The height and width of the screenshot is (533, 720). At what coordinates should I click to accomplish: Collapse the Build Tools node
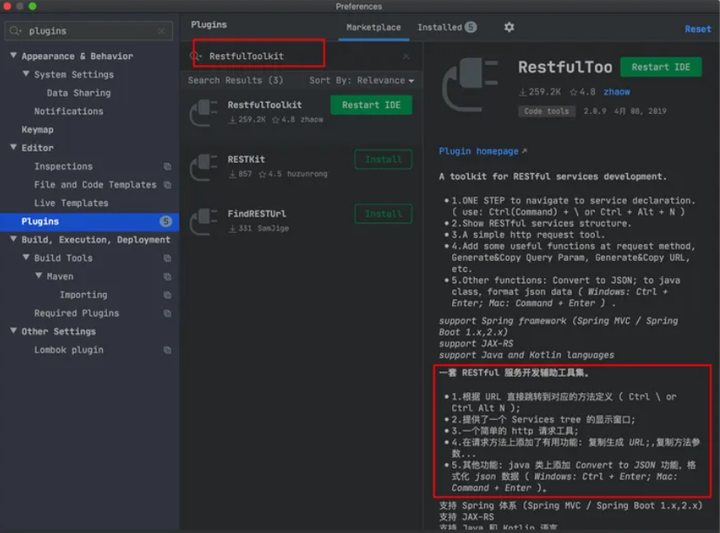point(26,258)
